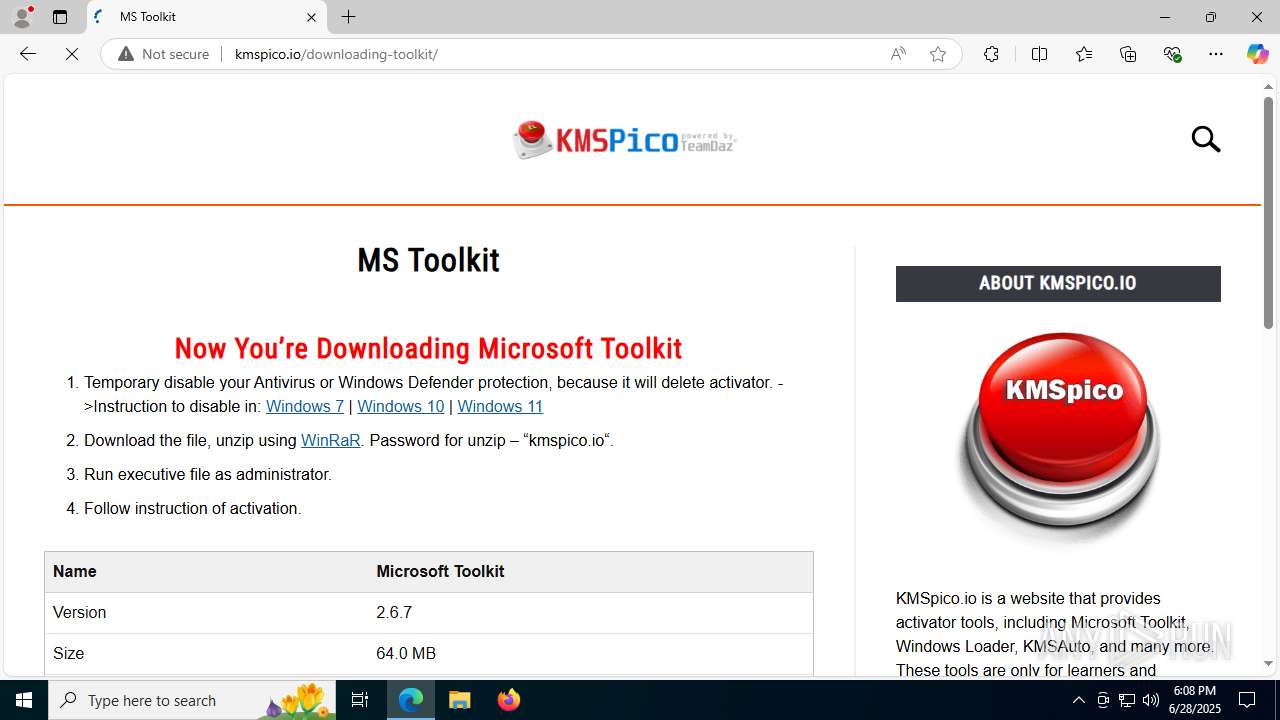The height and width of the screenshot is (720, 1280).
Task: Open the Windows 7 disable instructions link
Action: (x=305, y=406)
